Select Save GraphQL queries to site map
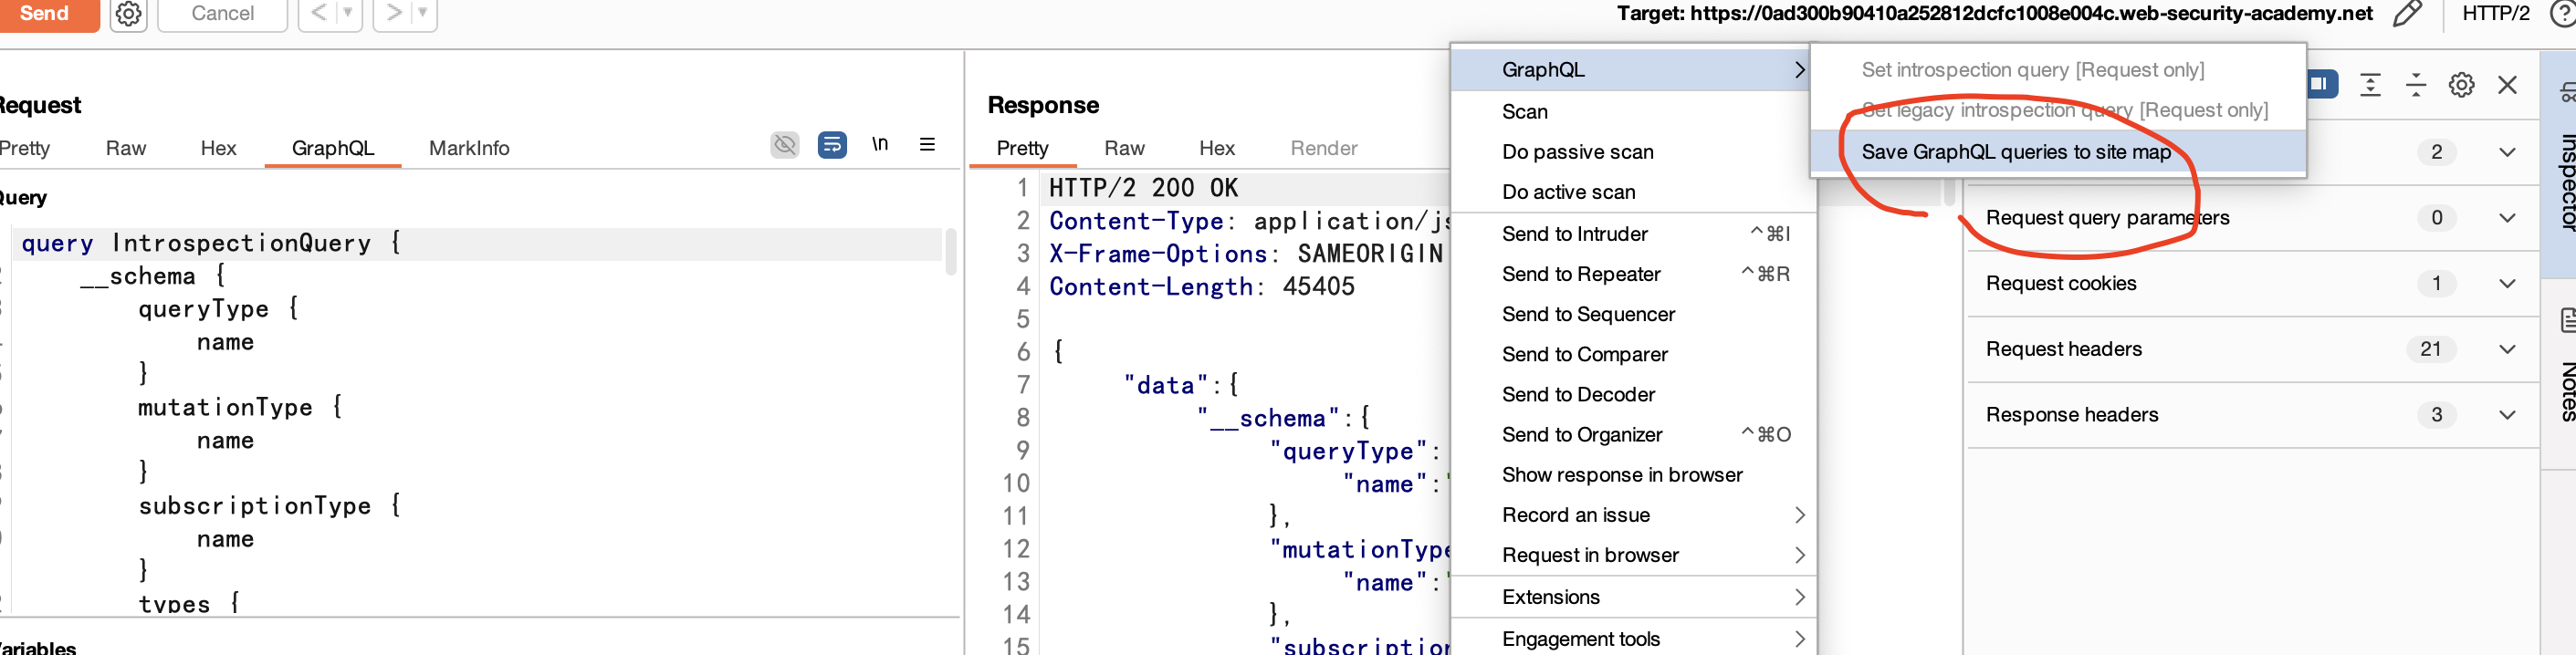The height and width of the screenshot is (655, 2576). point(2015,152)
